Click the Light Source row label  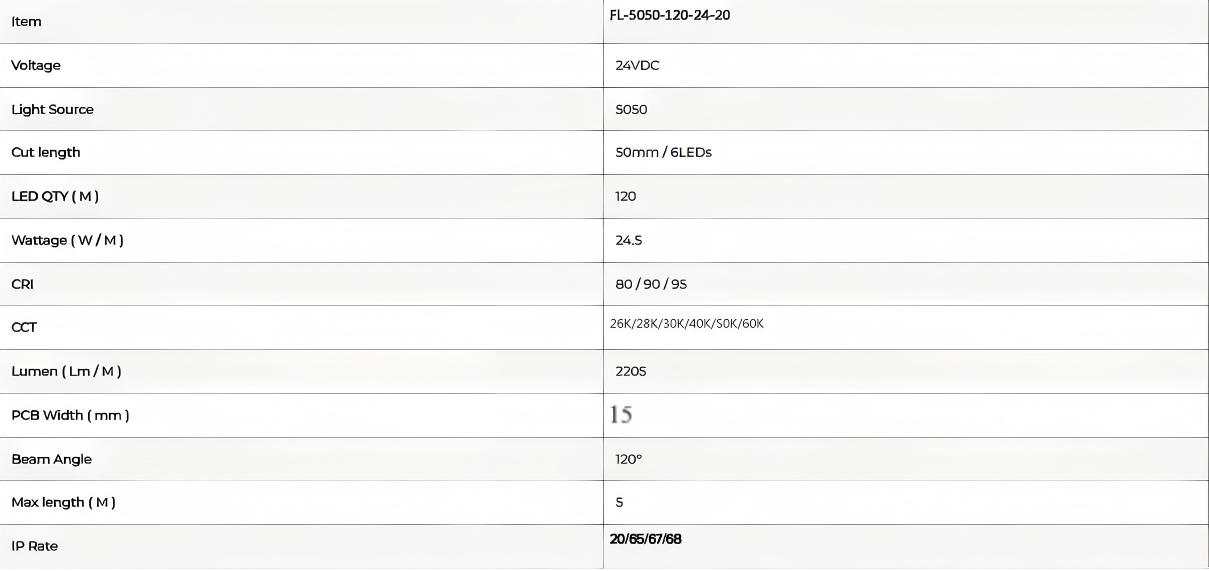click(x=52, y=109)
